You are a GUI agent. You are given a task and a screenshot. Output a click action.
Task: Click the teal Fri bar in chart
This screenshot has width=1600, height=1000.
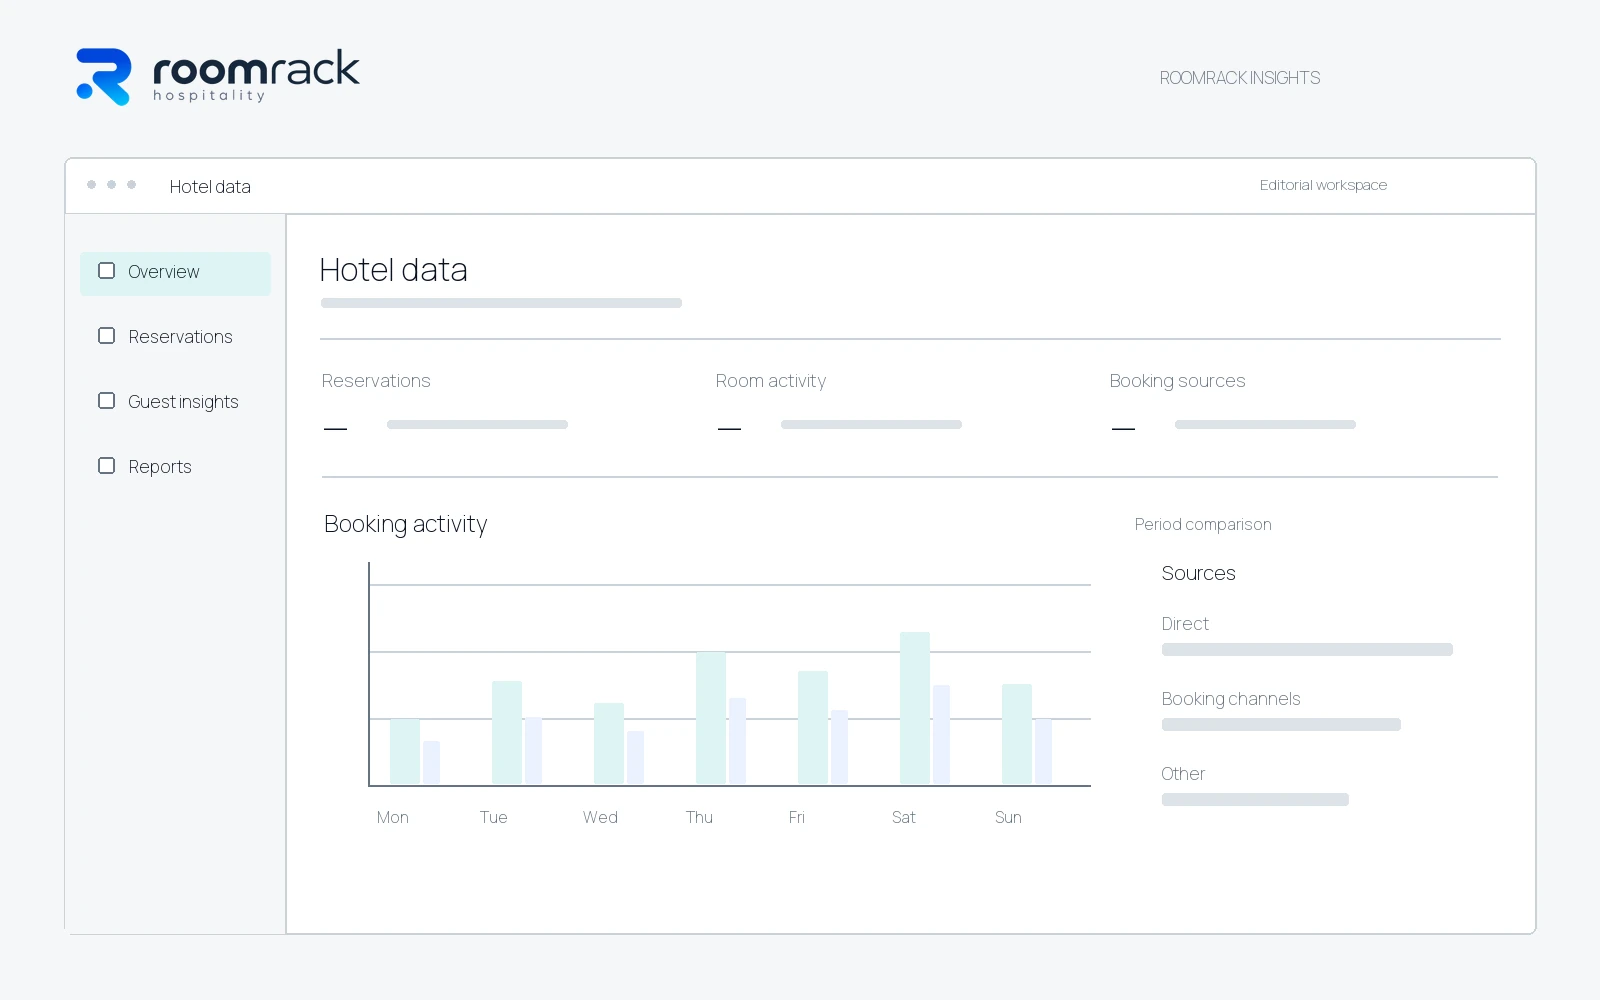[x=813, y=728]
